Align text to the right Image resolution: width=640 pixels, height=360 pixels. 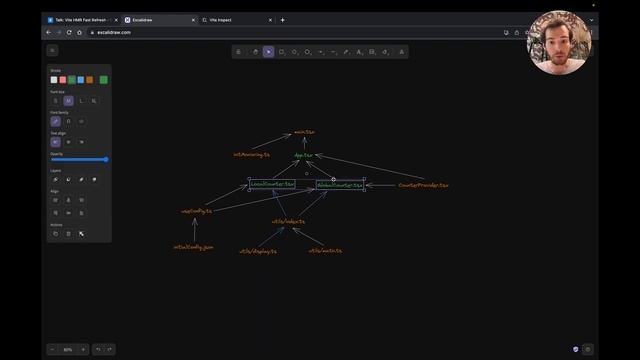click(x=81, y=142)
